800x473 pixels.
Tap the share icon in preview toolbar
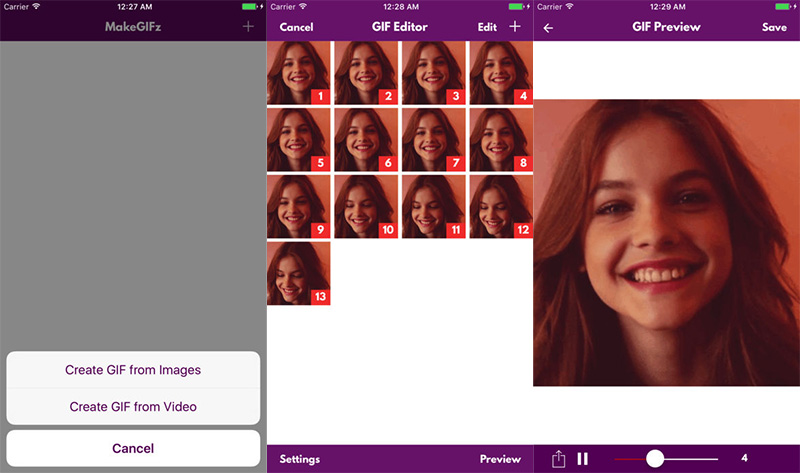coord(559,458)
